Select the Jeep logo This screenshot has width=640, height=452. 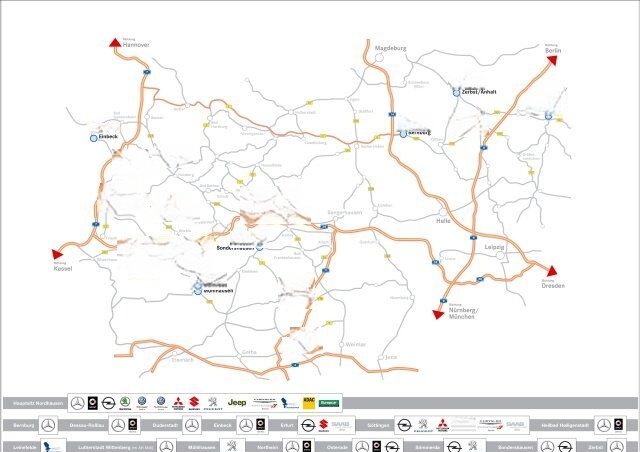click(237, 403)
